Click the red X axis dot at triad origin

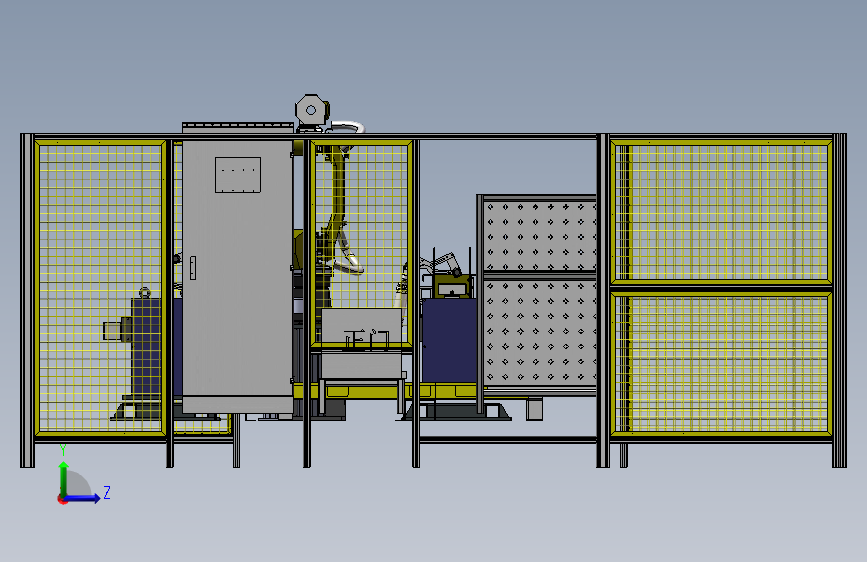62,499
